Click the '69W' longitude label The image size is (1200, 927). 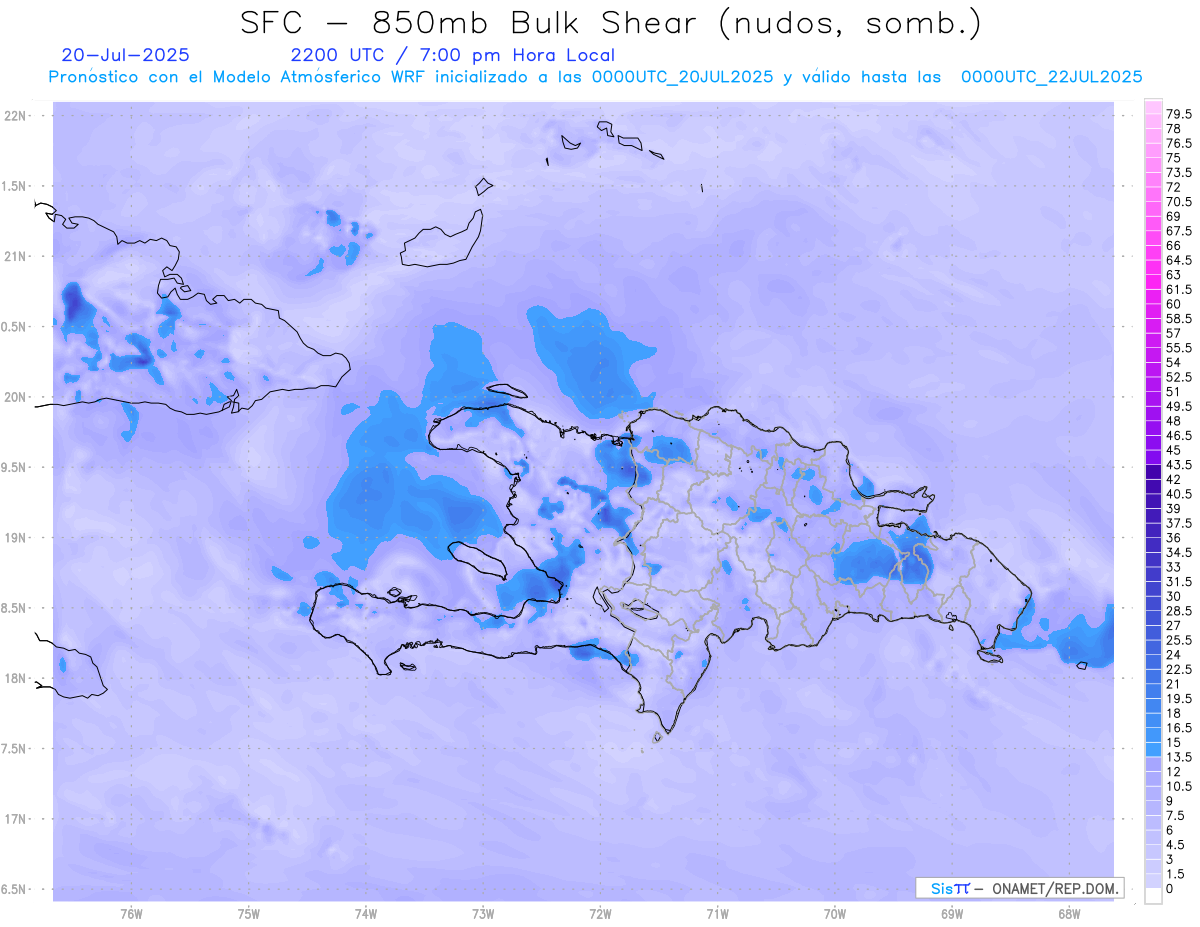click(952, 913)
